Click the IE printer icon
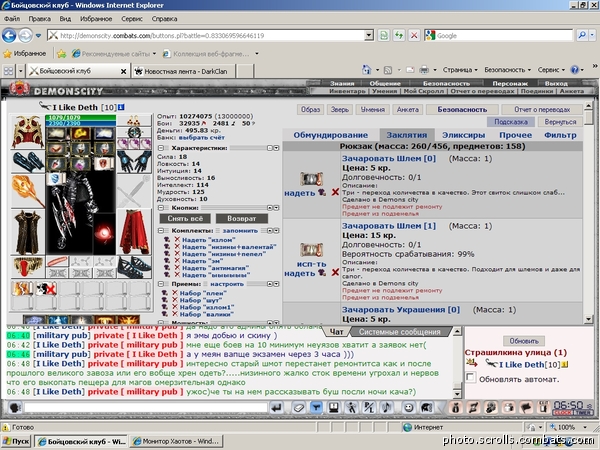 tap(424, 70)
